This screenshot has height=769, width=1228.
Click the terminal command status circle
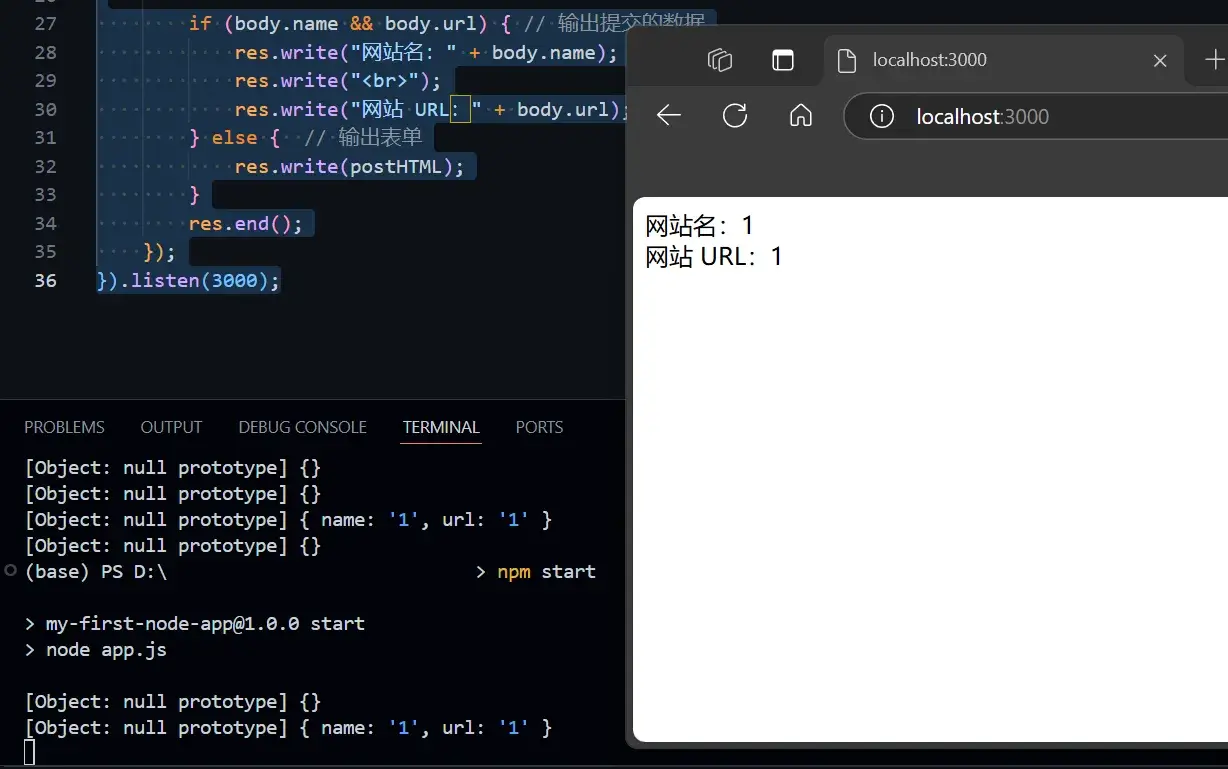(10, 571)
